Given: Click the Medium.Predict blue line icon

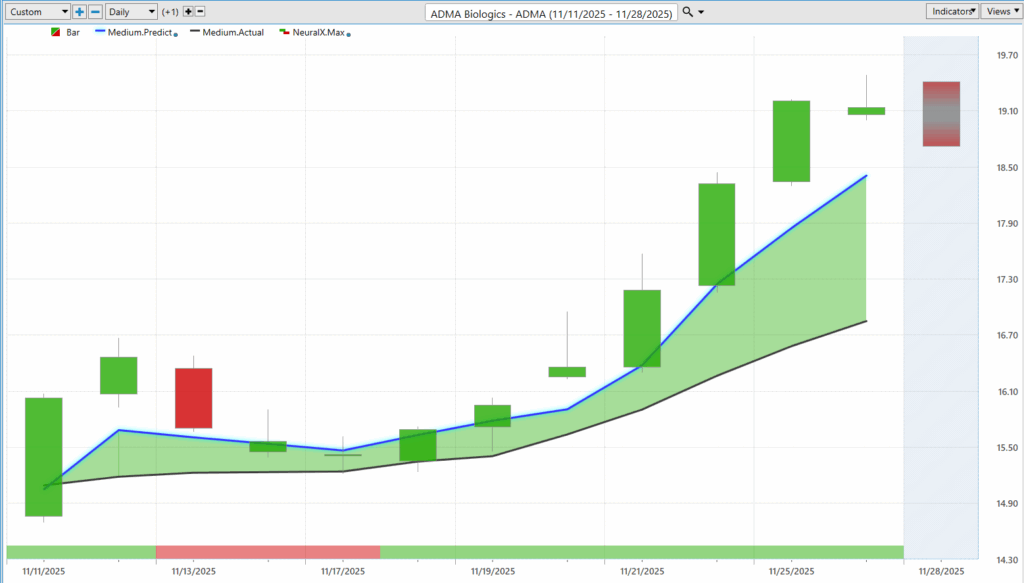Looking at the screenshot, I should (100, 33).
